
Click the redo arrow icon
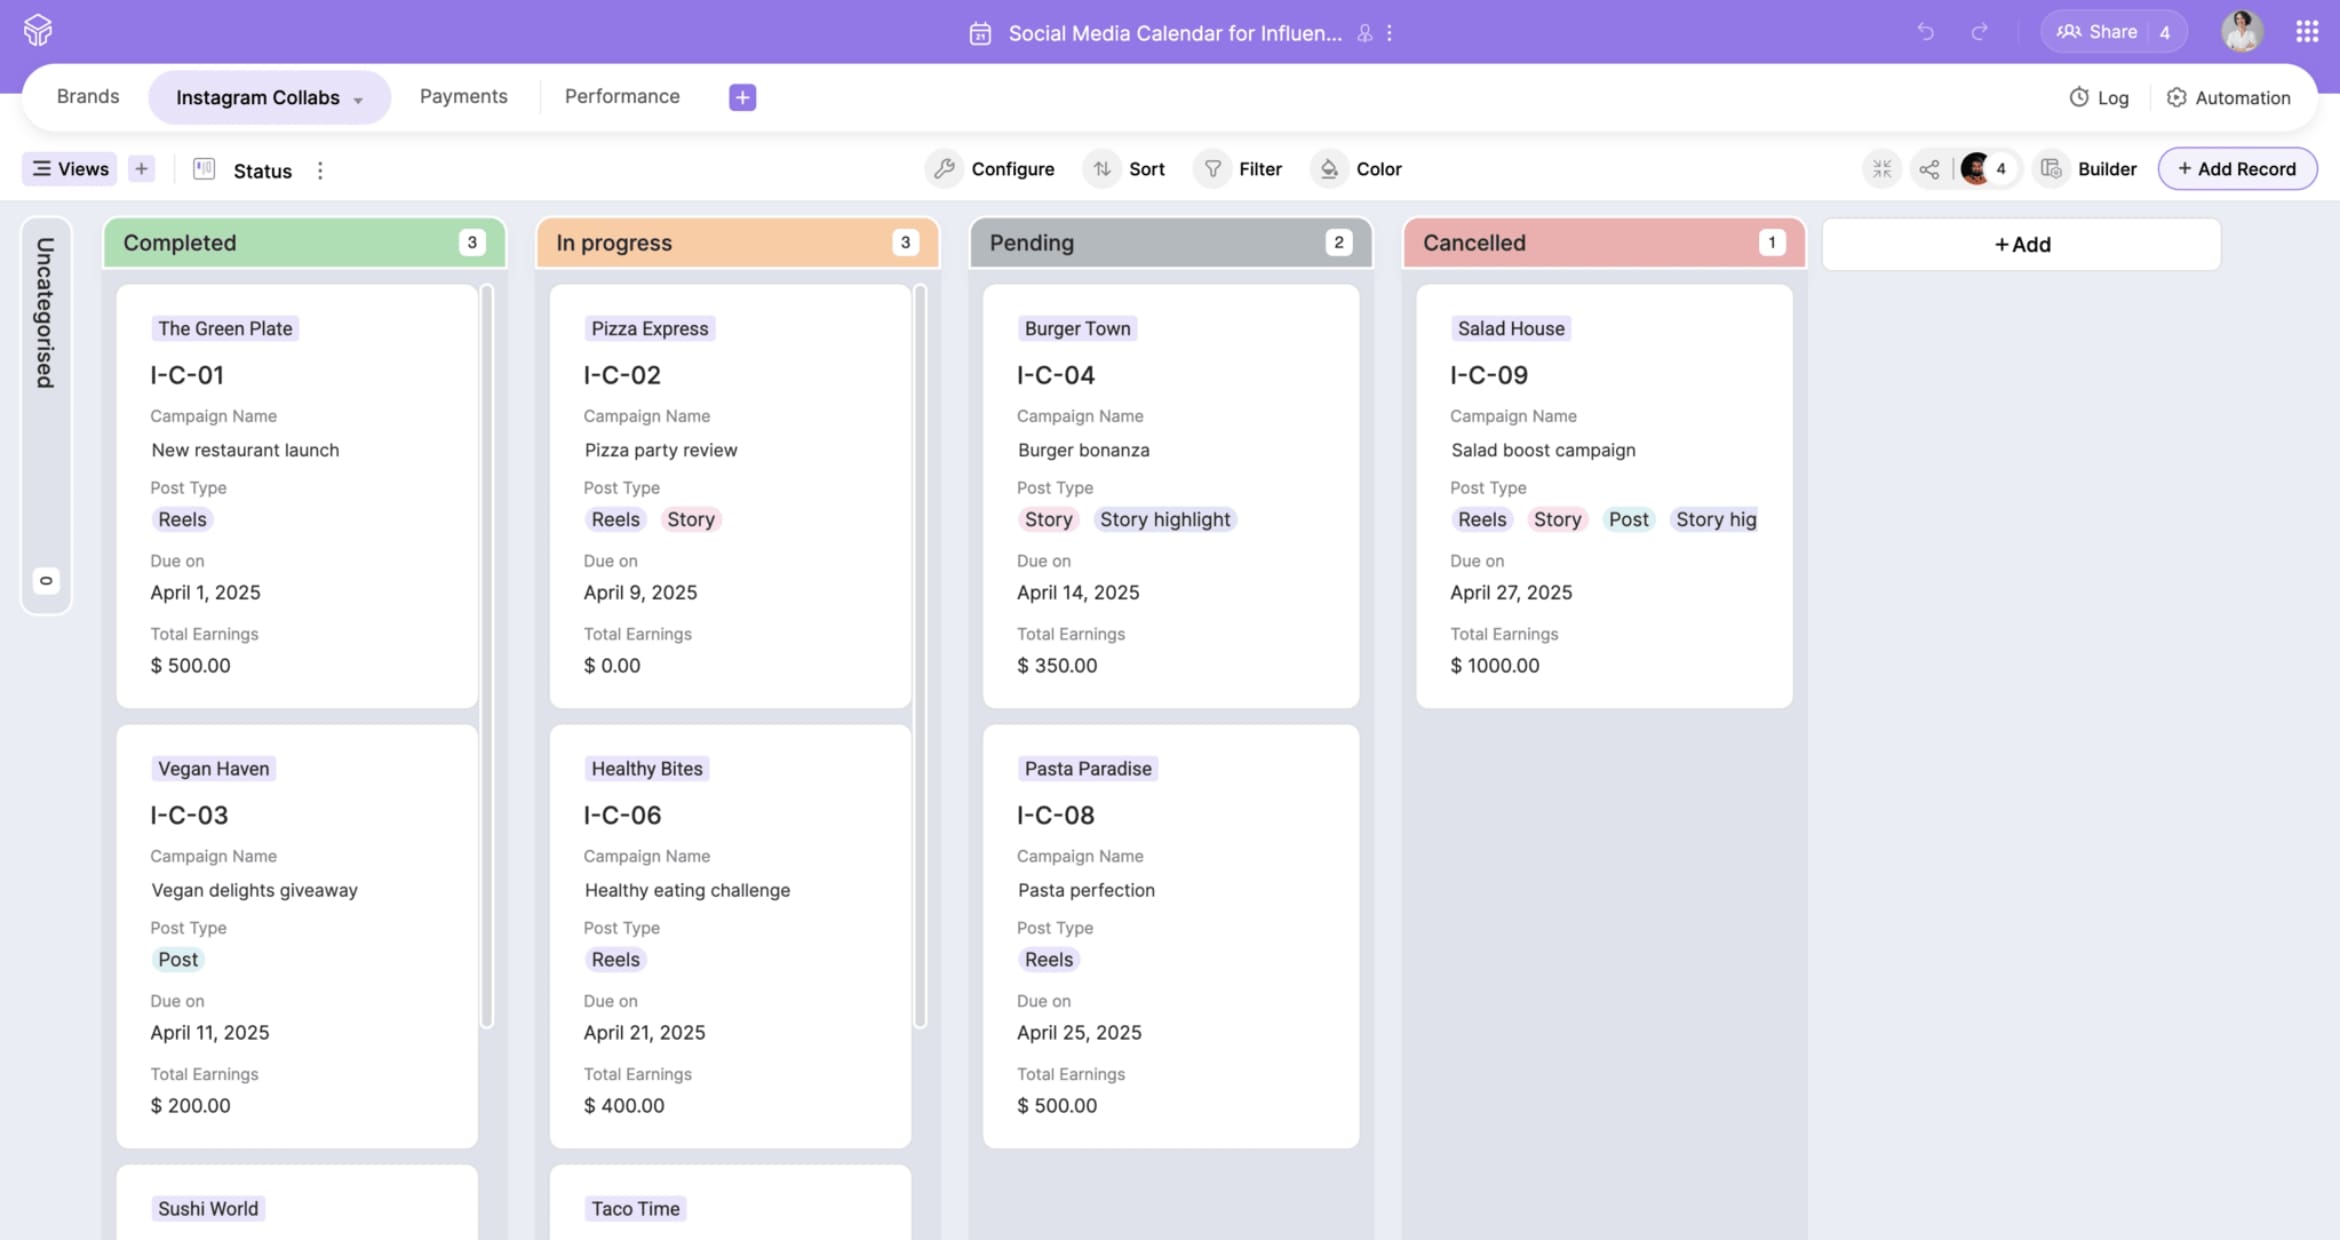coord(1979,32)
